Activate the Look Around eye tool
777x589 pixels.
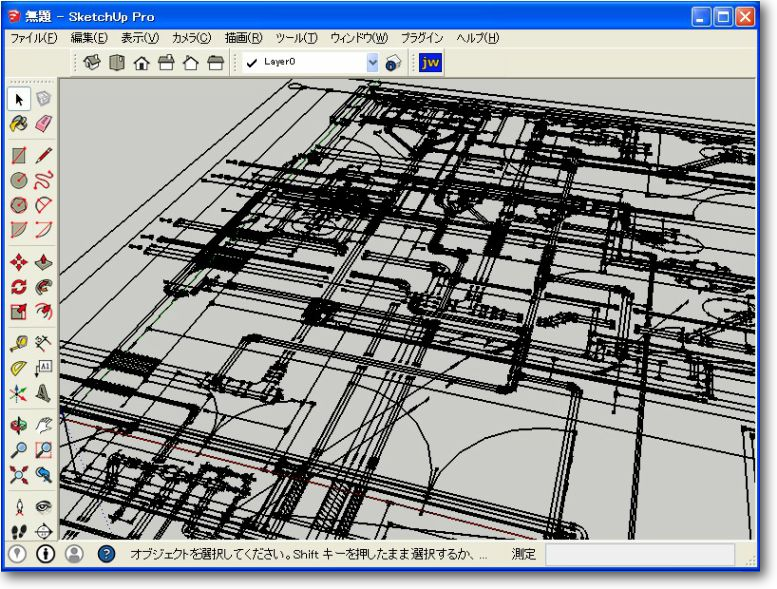44,506
